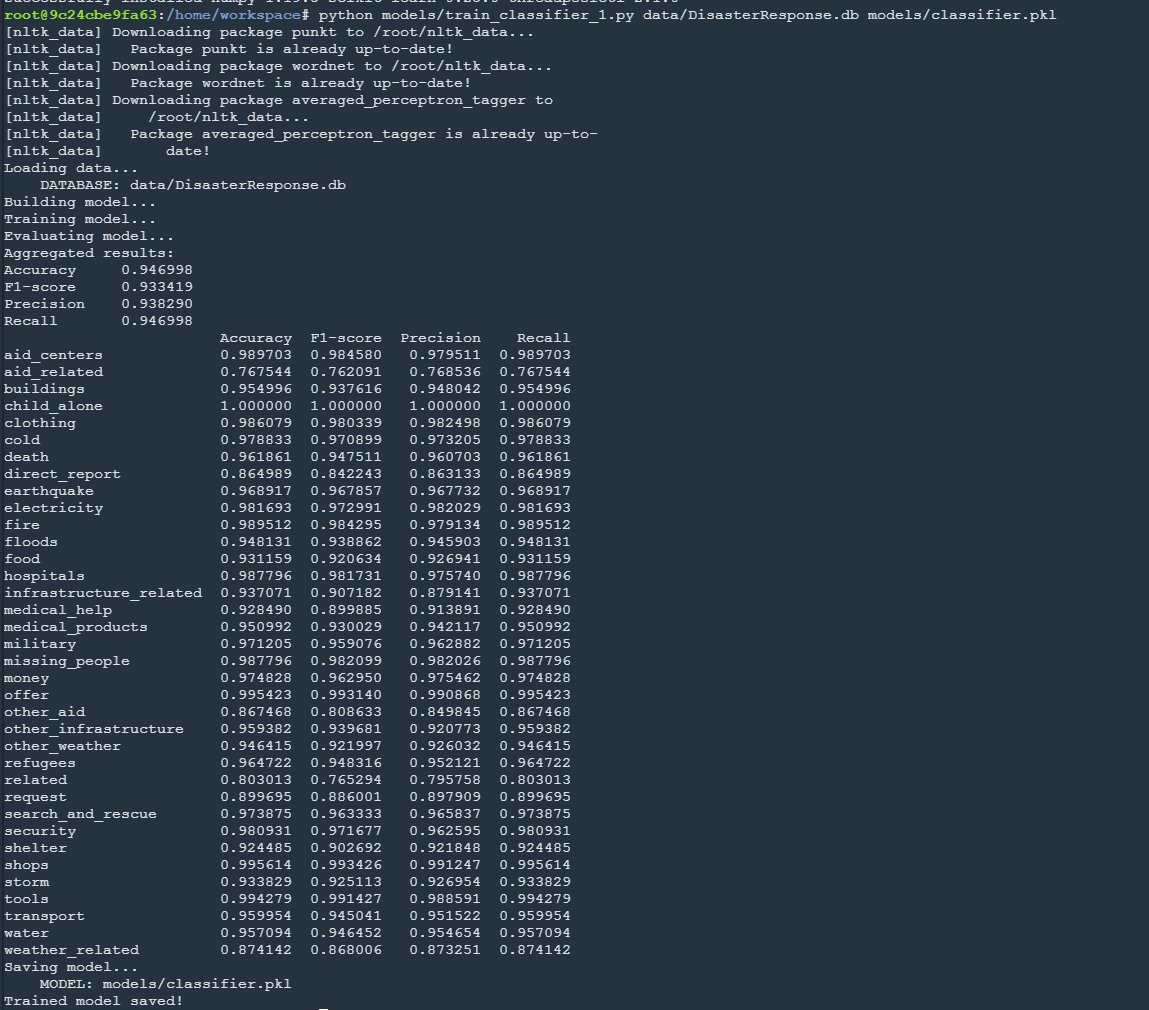Viewport: 1149px width, 1010px height.
Task: Click the 'fire' row label
Action: click(x=22, y=525)
